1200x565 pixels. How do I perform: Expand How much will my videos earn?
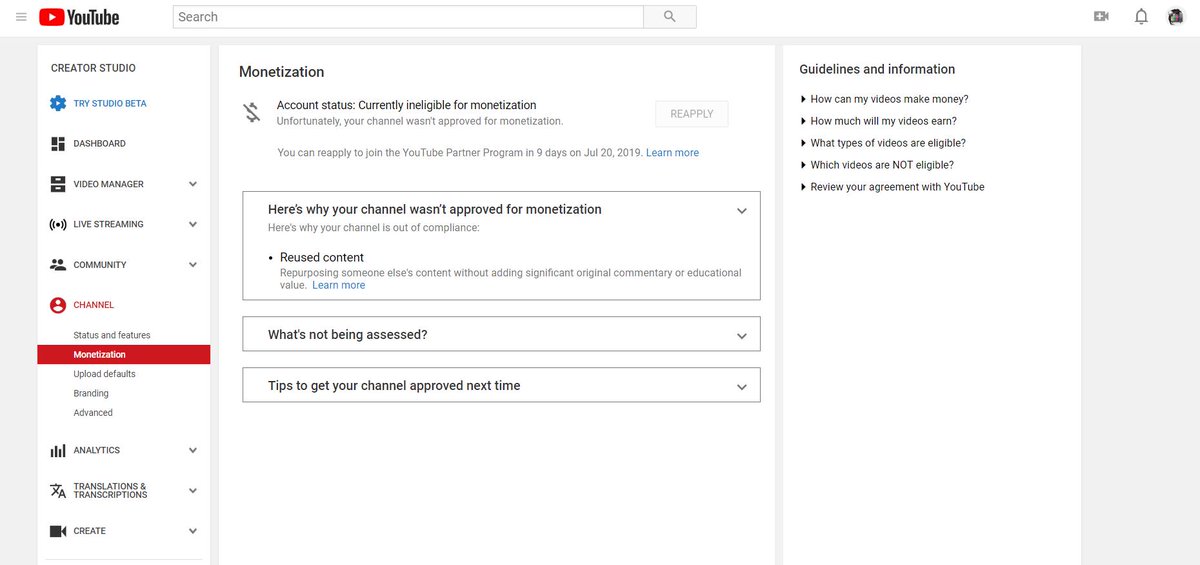click(879, 121)
